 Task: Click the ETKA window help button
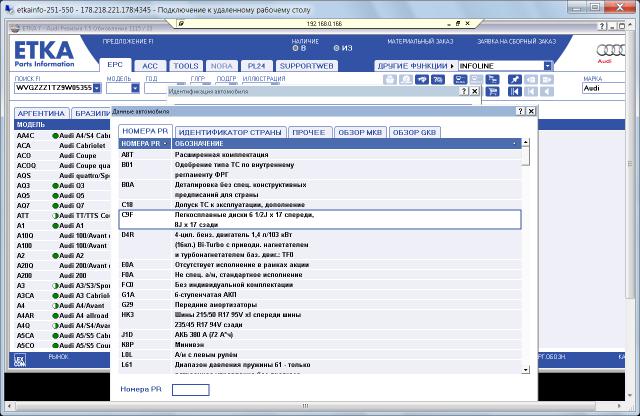click(602, 27)
